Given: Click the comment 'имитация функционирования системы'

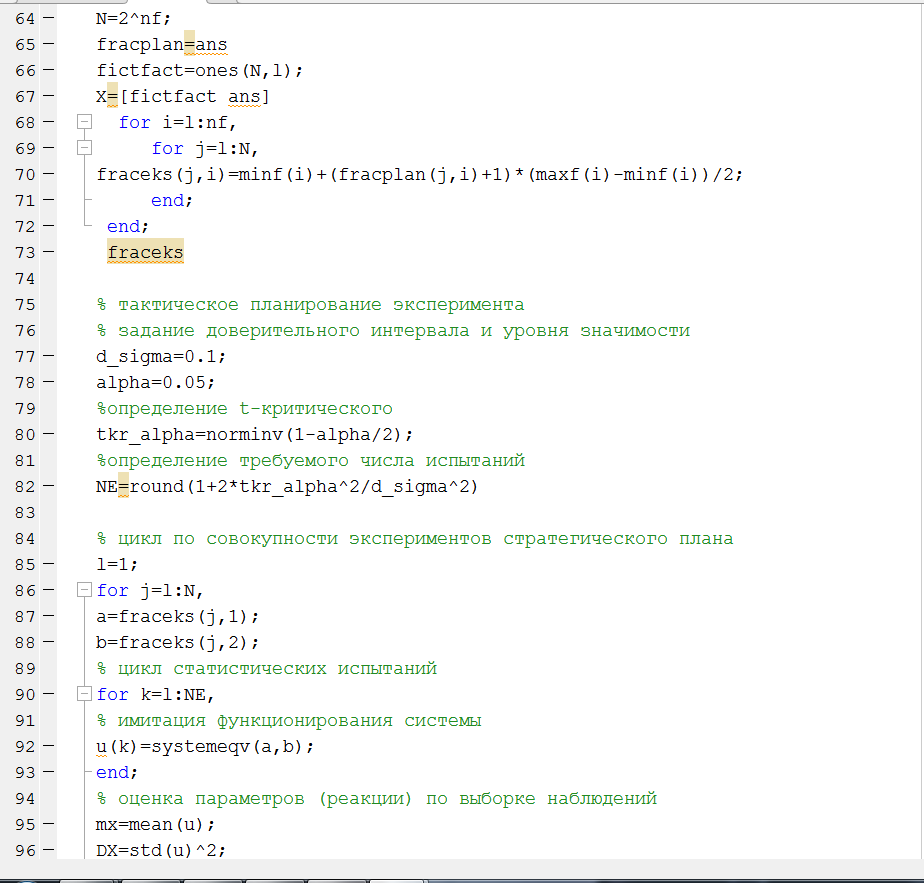Looking at the screenshot, I should click(299, 720).
